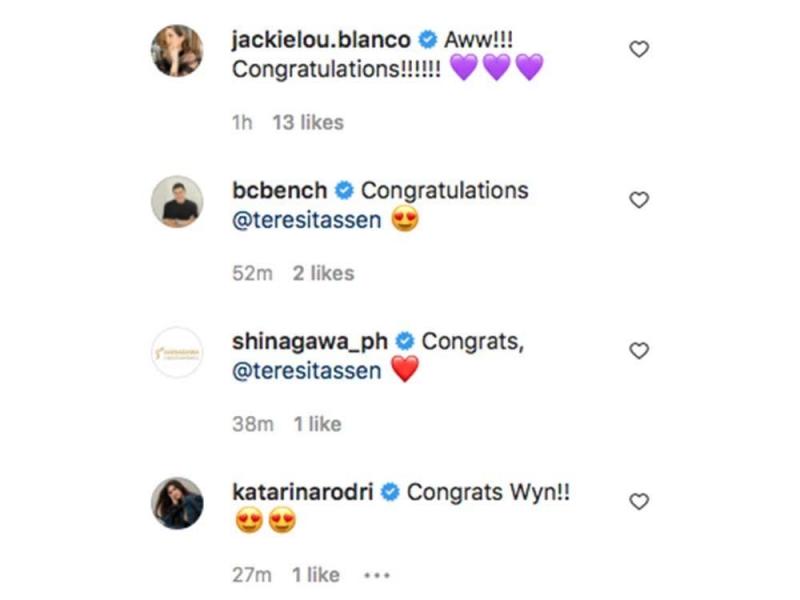Open jackielou.blanco's profile picture
The height and width of the screenshot is (600, 800).
click(177, 50)
